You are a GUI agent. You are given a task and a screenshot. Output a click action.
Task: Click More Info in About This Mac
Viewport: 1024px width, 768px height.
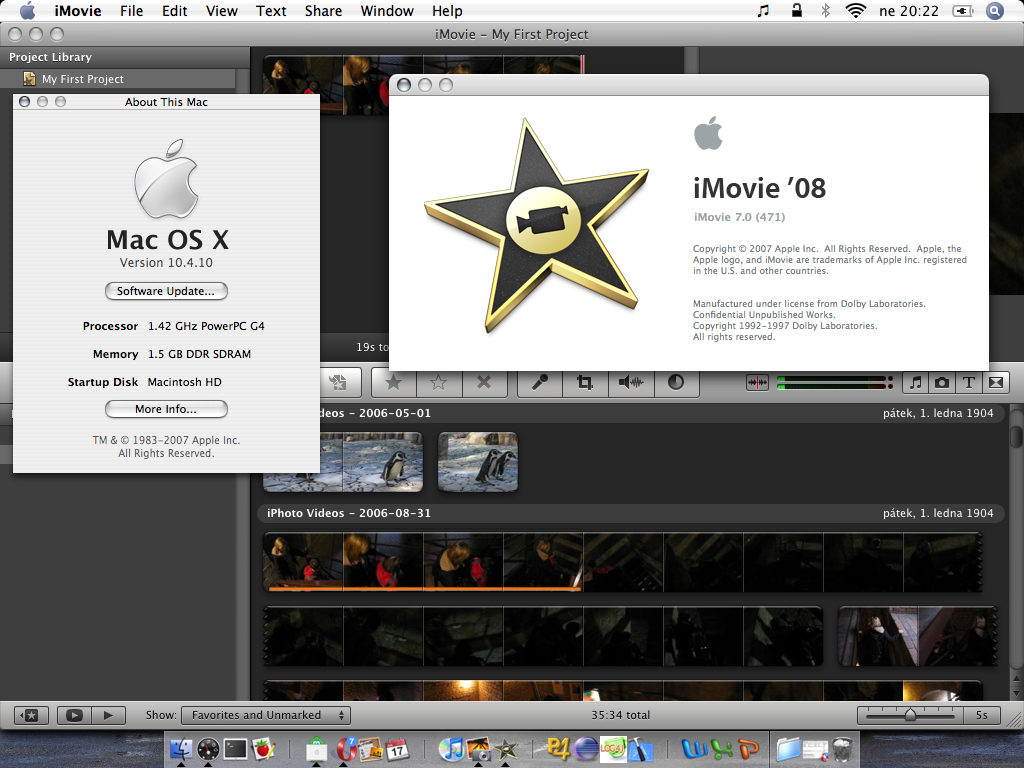coord(166,409)
